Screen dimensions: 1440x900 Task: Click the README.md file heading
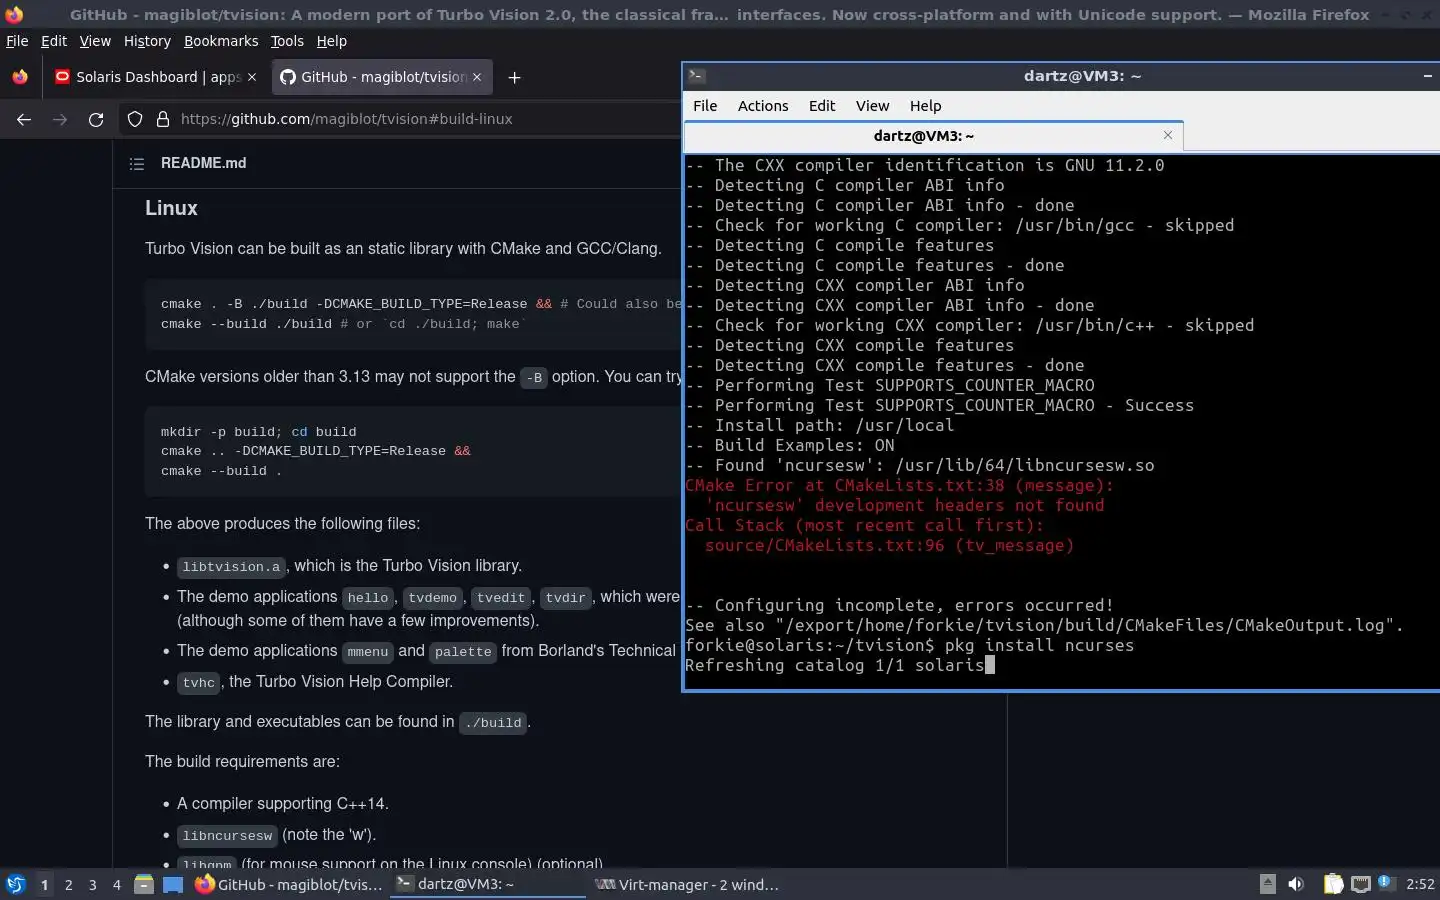tap(203, 163)
